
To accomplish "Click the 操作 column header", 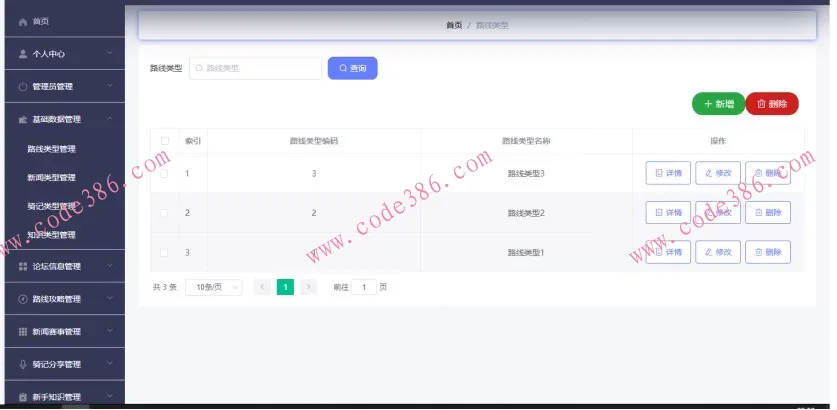I will pos(718,141).
